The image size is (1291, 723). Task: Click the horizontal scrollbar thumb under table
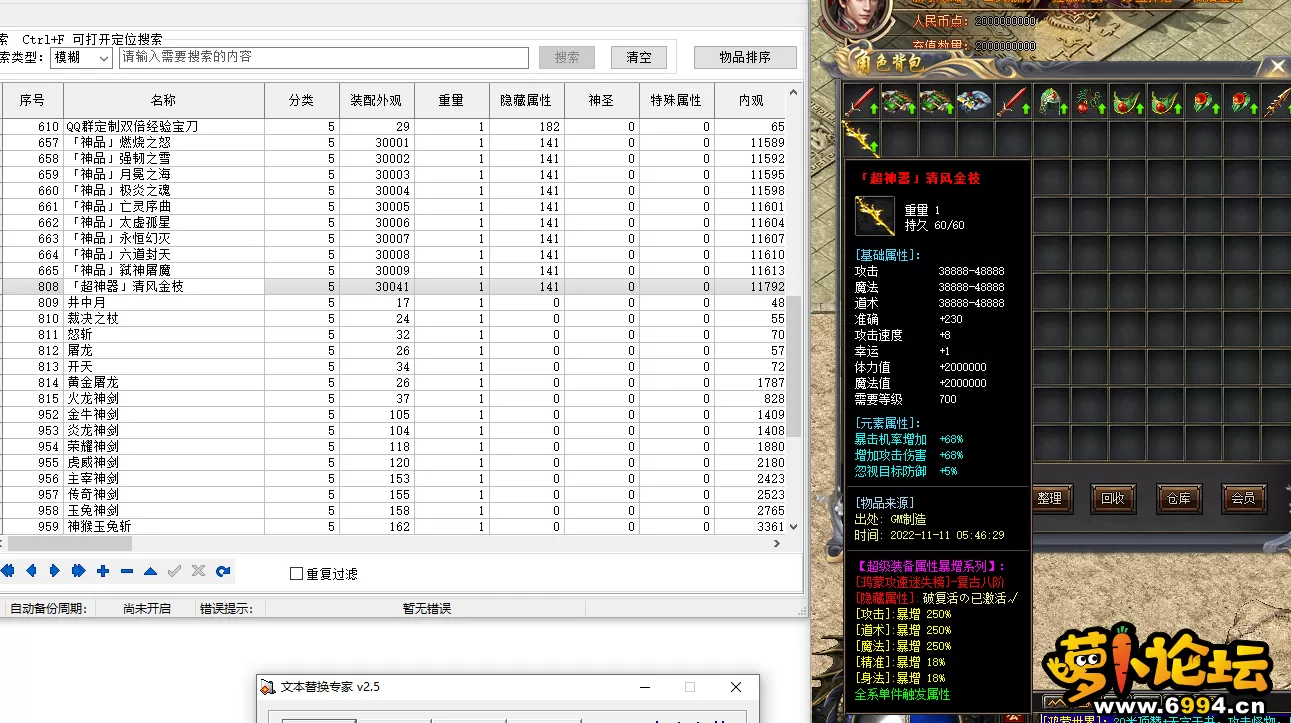[x=70, y=543]
